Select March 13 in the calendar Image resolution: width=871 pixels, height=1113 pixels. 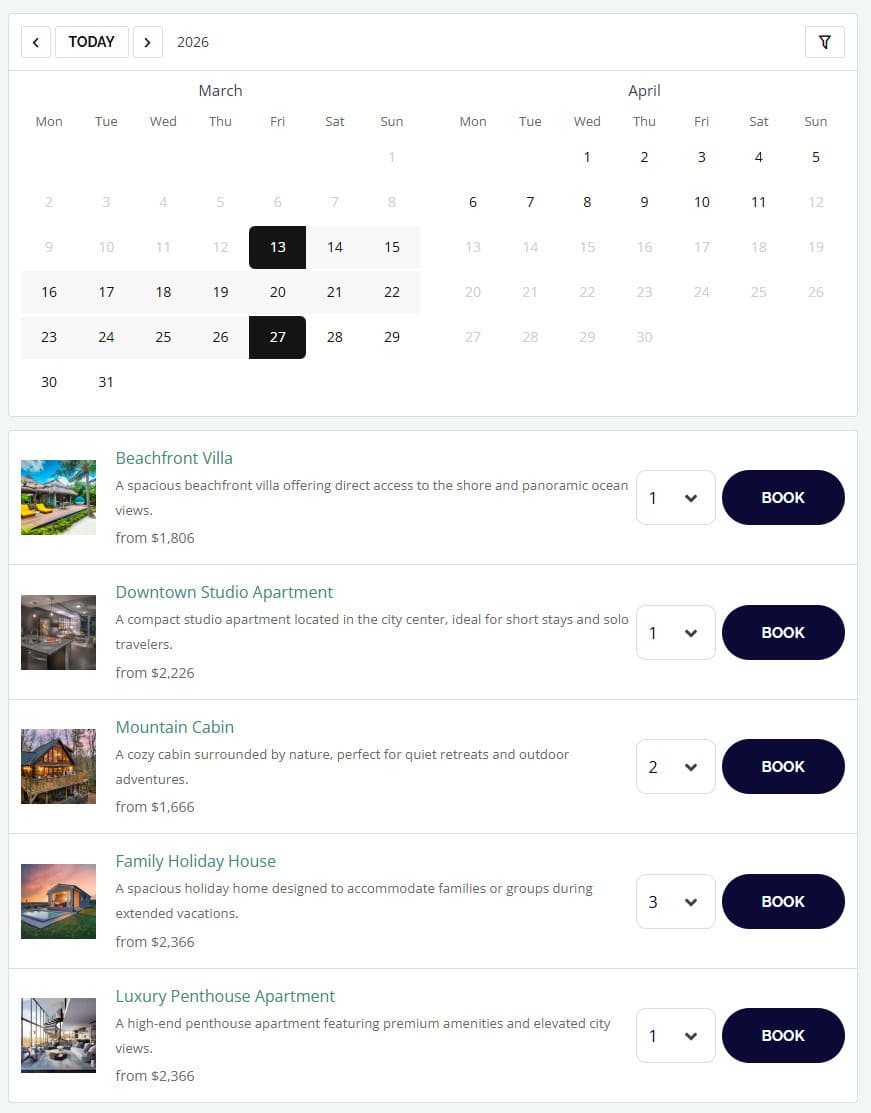coord(277,247)
